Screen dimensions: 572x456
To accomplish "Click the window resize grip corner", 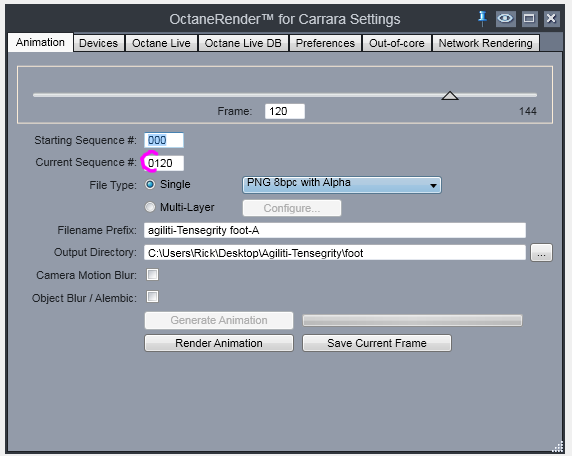I will pos(558,447).
